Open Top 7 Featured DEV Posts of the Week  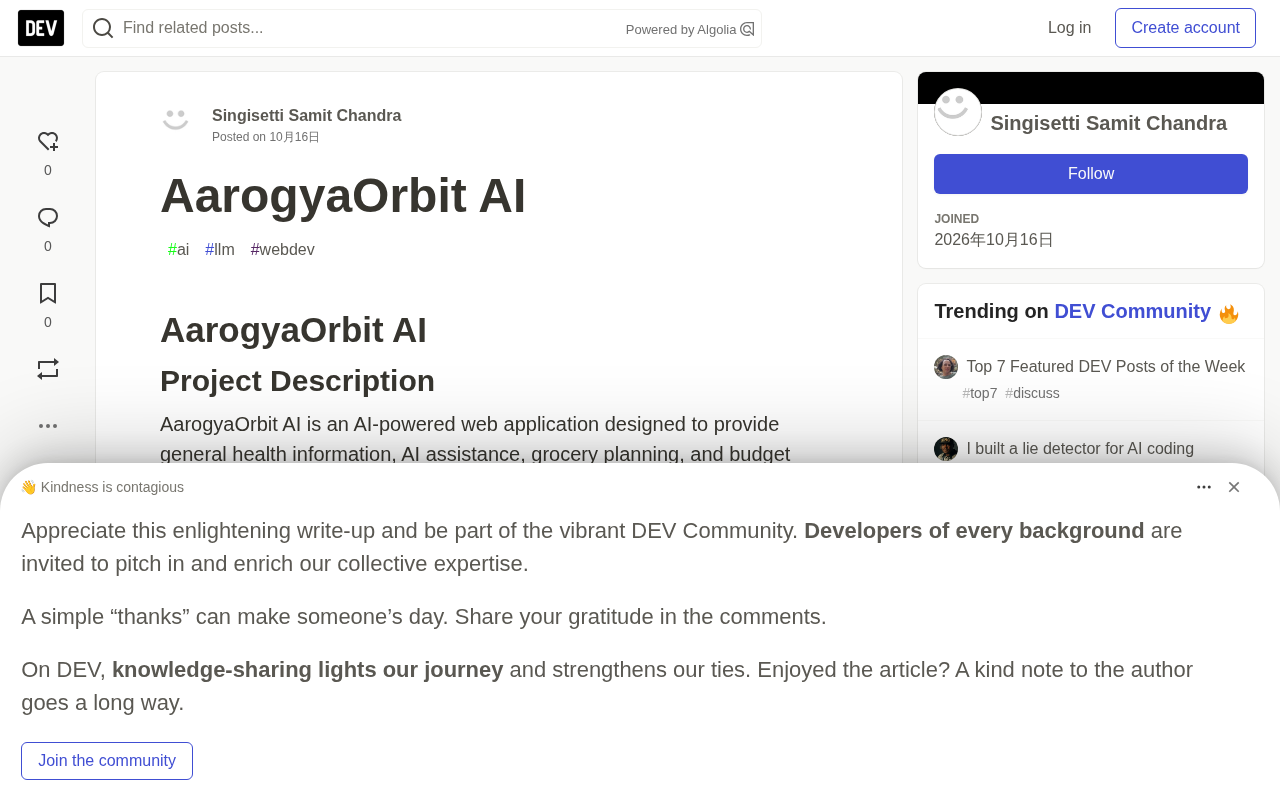1105,367
